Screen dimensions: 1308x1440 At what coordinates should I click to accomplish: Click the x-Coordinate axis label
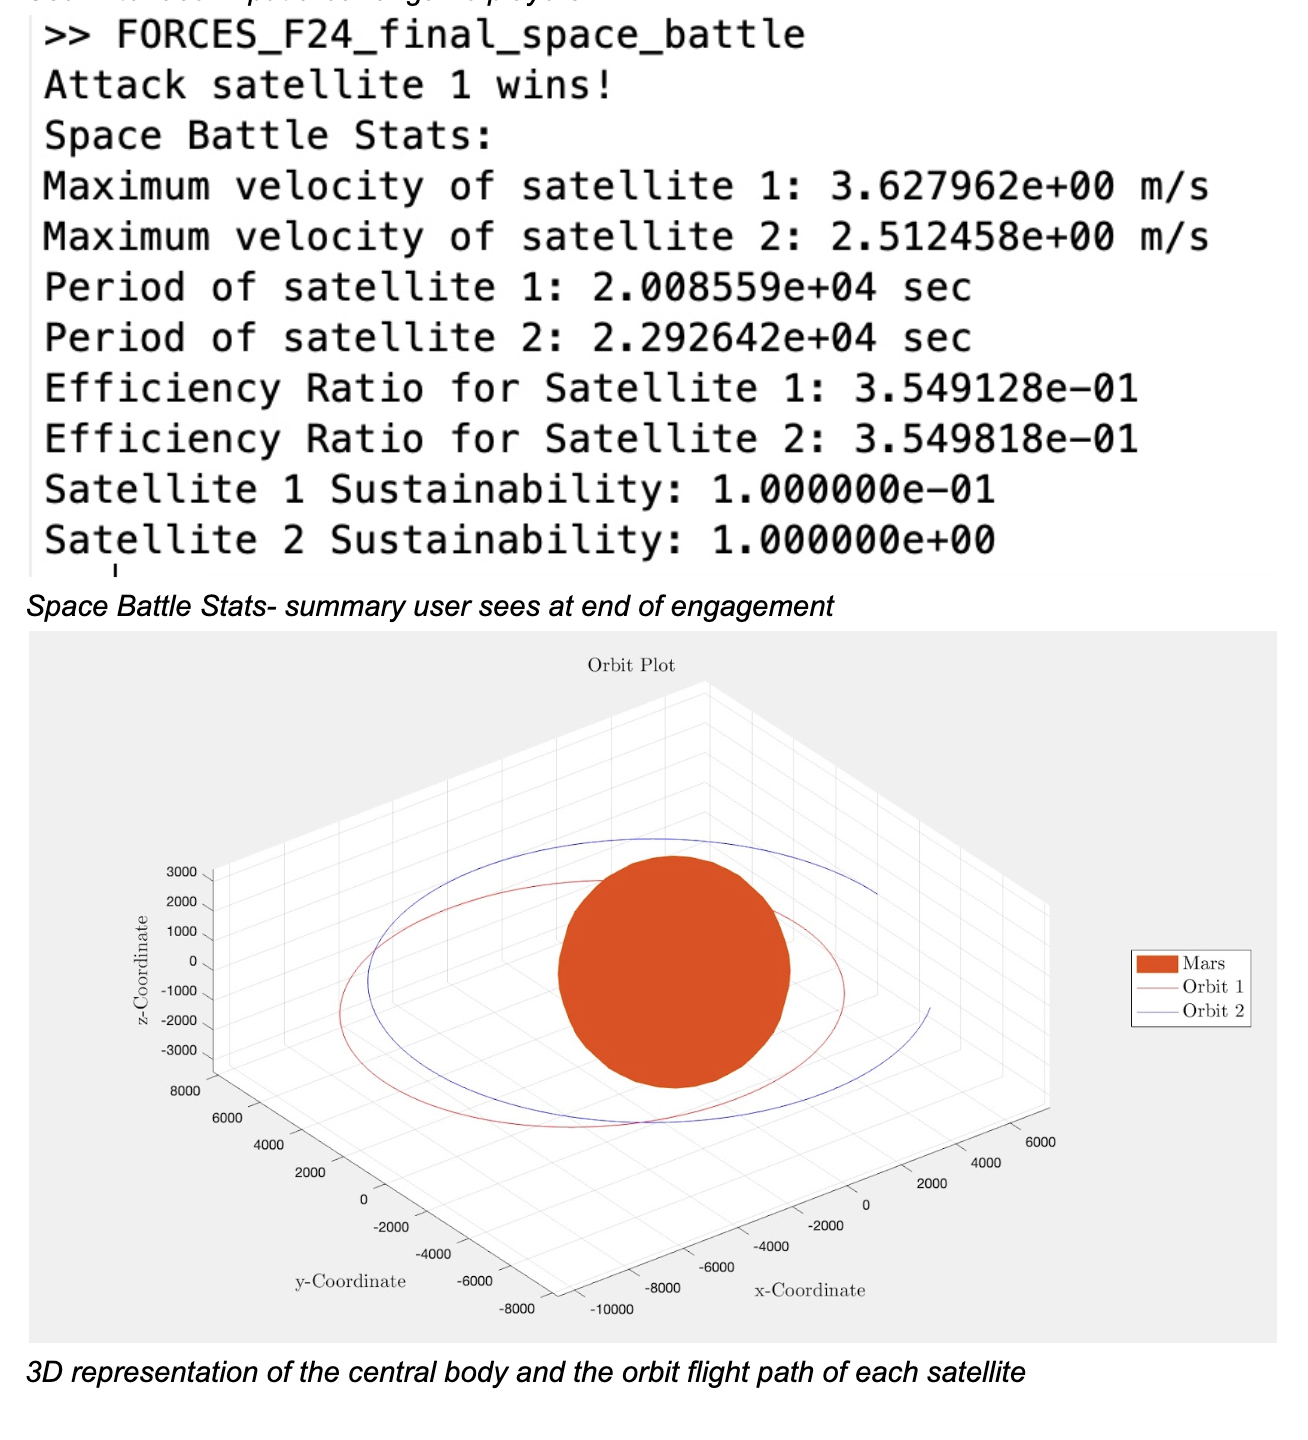click(810, 1291)
